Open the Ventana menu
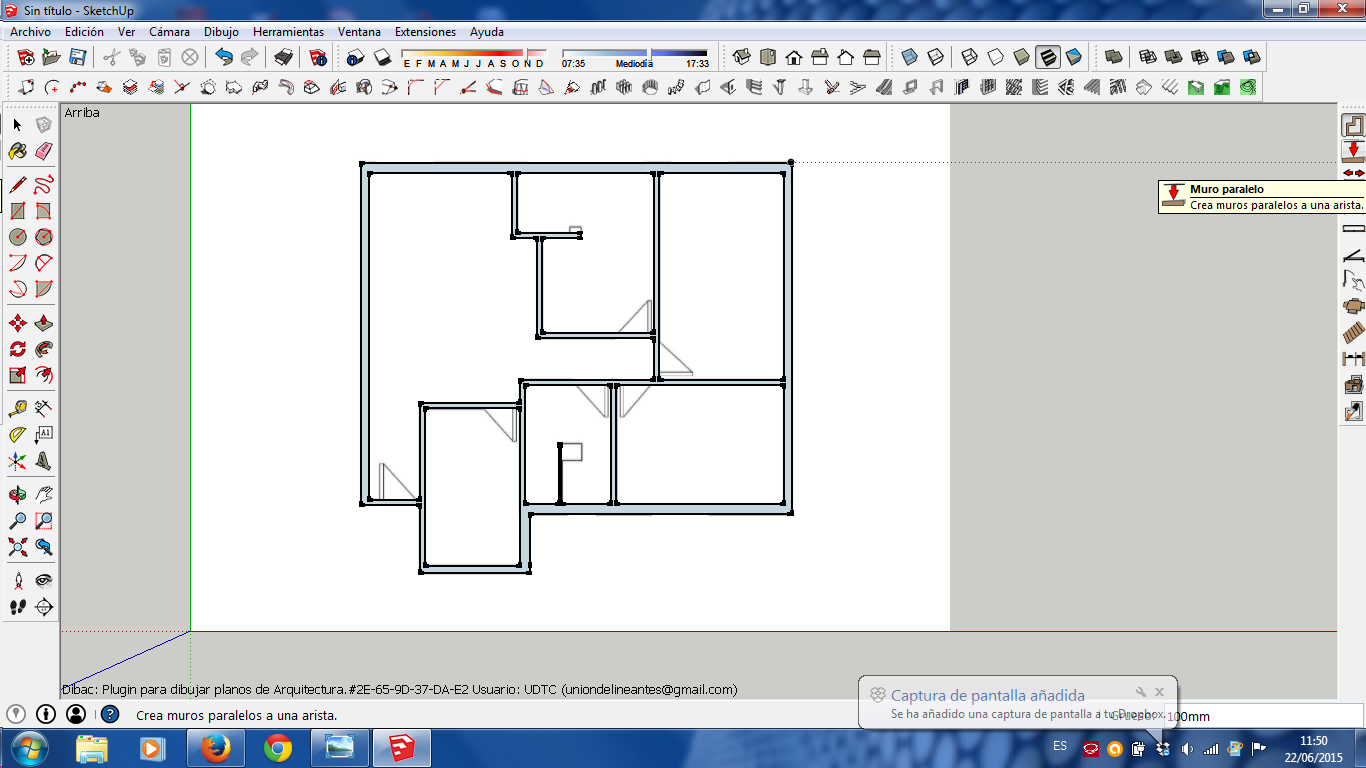 point(359,32)
